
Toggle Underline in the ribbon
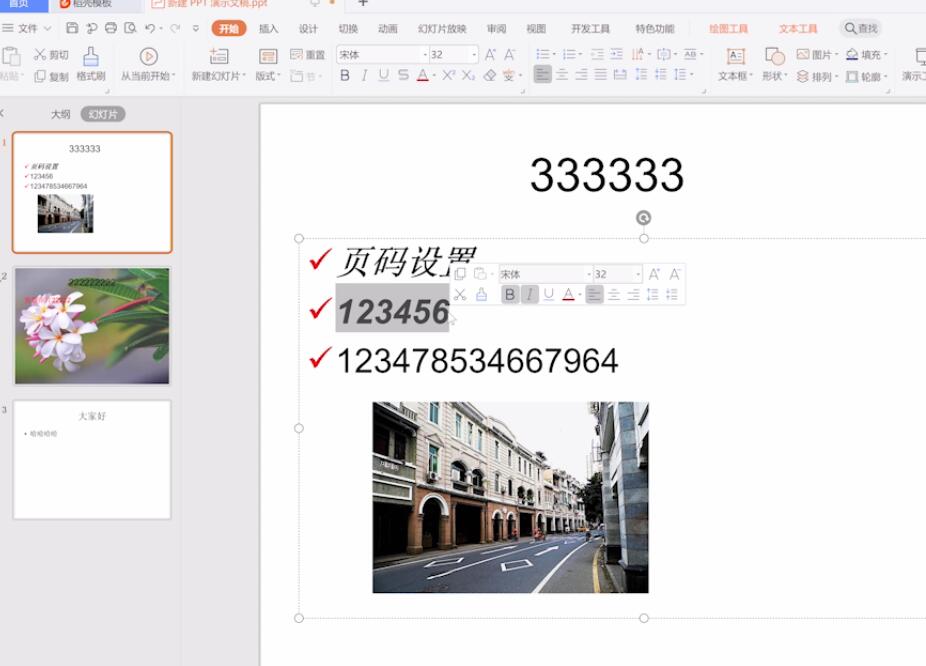[384, 75]
